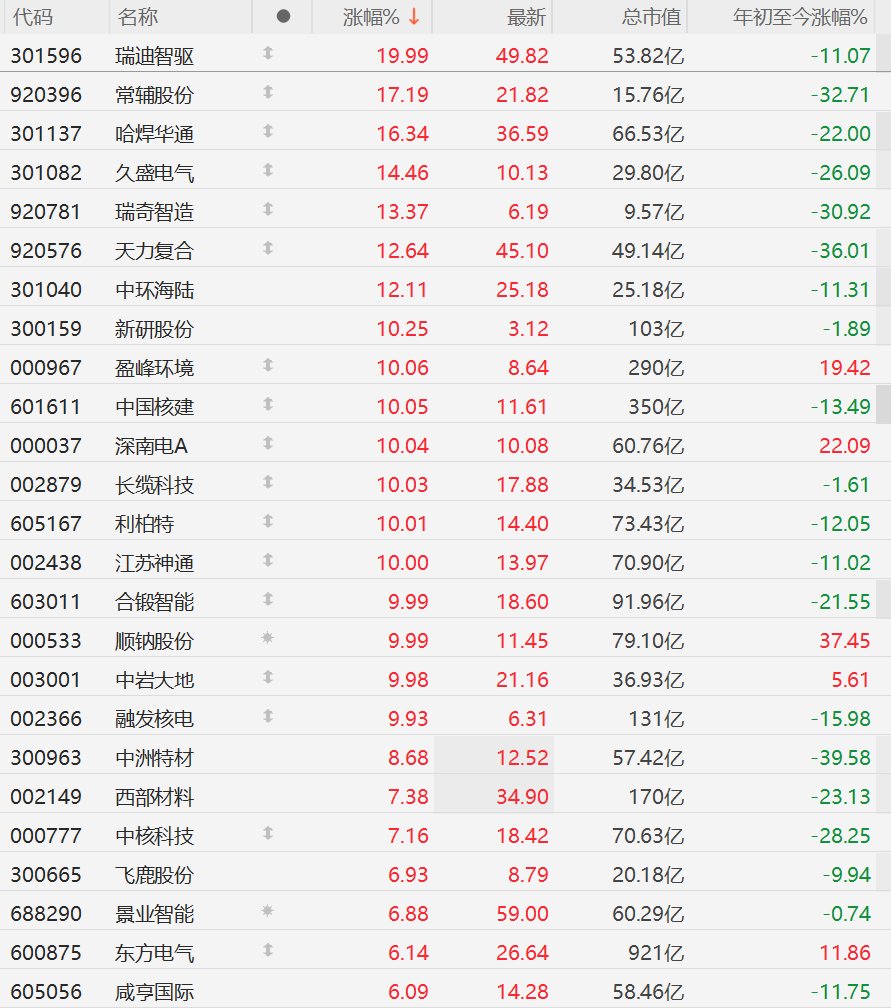Click the up-down arrow icon for 盈峰环境

click(268, 365)
